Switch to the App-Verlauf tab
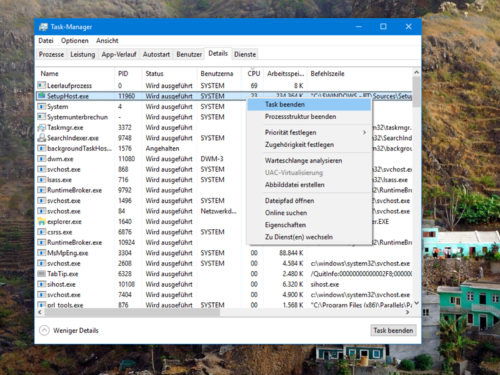Screen dimensions: 500x375 click(x=119, y=54)
